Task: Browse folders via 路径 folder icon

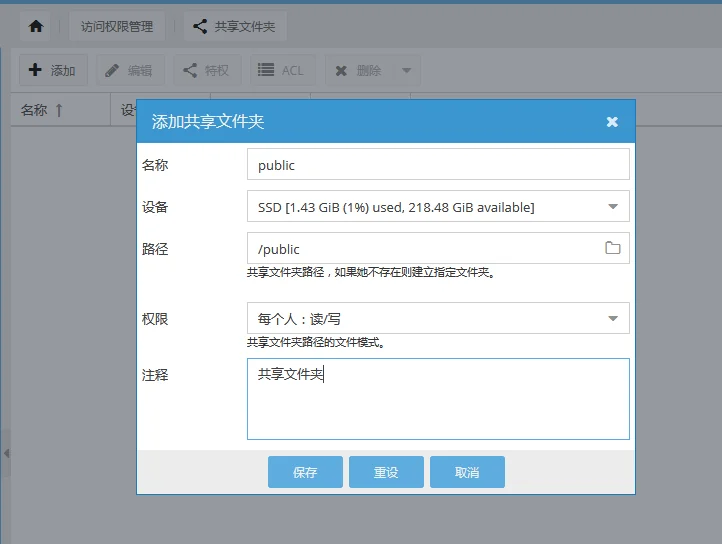Action: [x=612, y=248]
